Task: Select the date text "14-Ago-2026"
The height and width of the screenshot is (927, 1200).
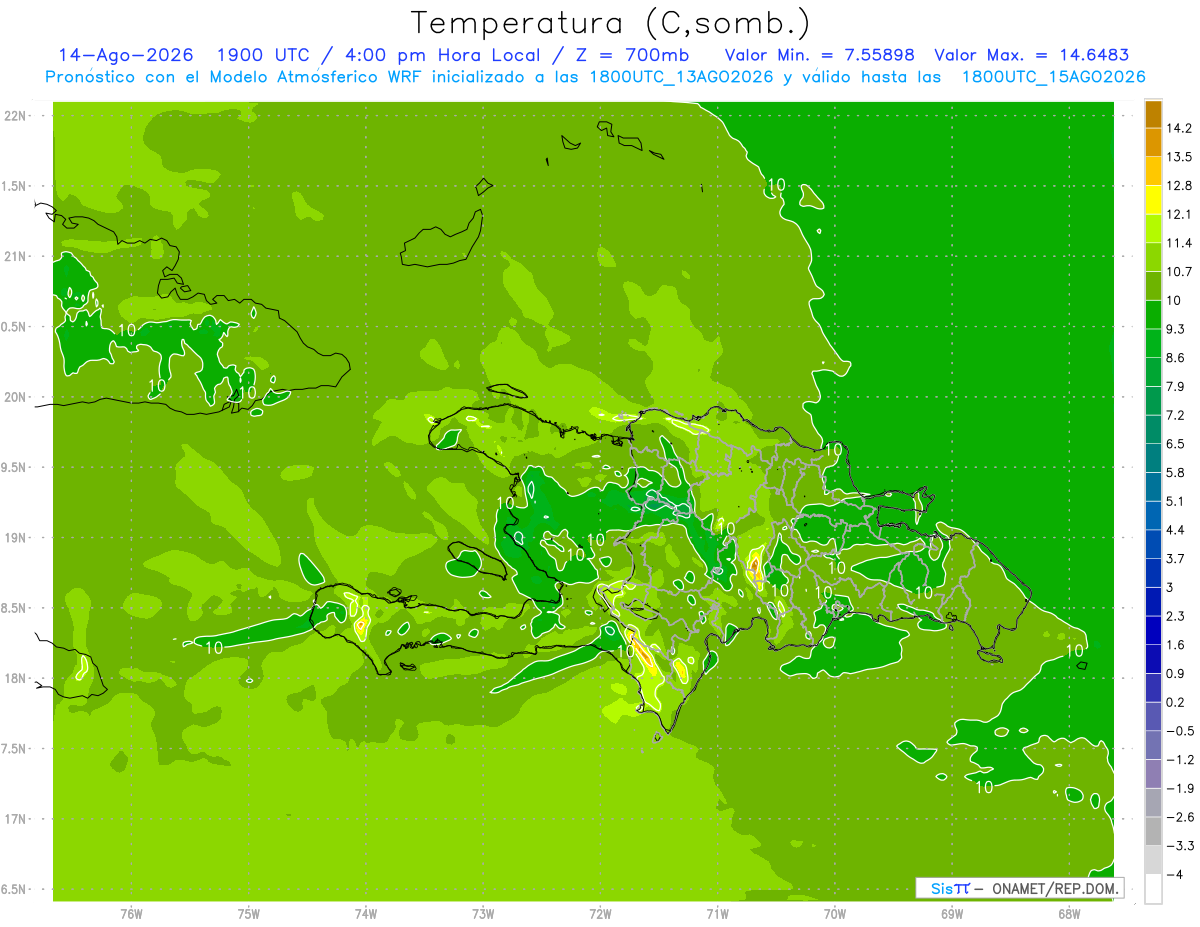Action: click(x=126, y=55)
